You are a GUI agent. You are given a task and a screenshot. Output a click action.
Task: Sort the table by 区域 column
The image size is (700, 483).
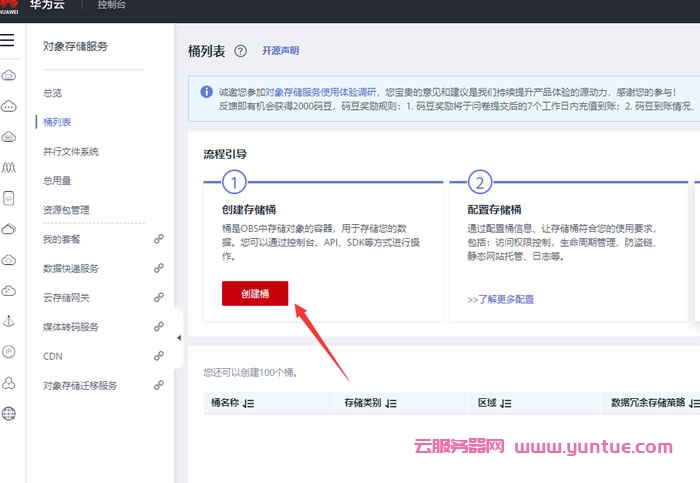505,403
